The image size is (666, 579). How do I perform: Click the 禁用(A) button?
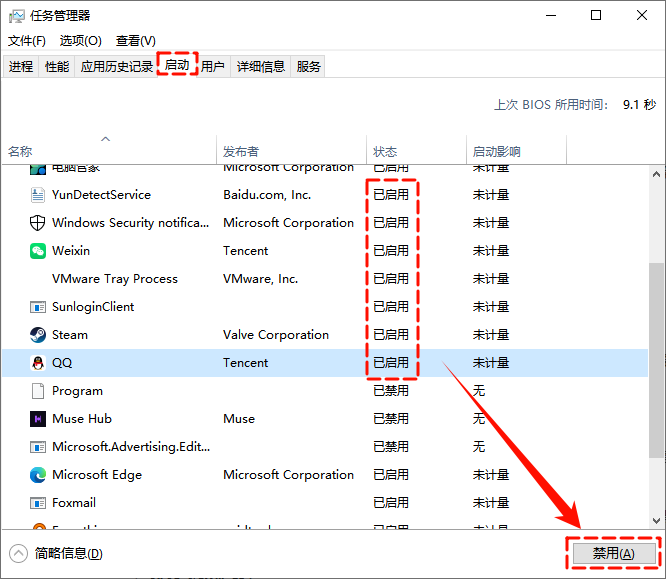(x=613, y=553)
